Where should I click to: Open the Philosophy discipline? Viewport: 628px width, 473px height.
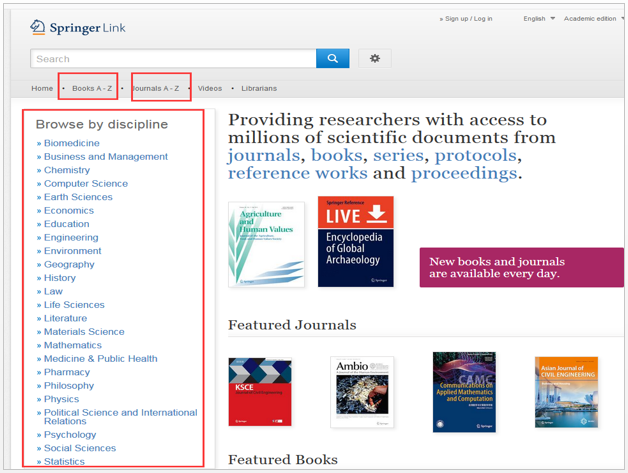[69, 386]
